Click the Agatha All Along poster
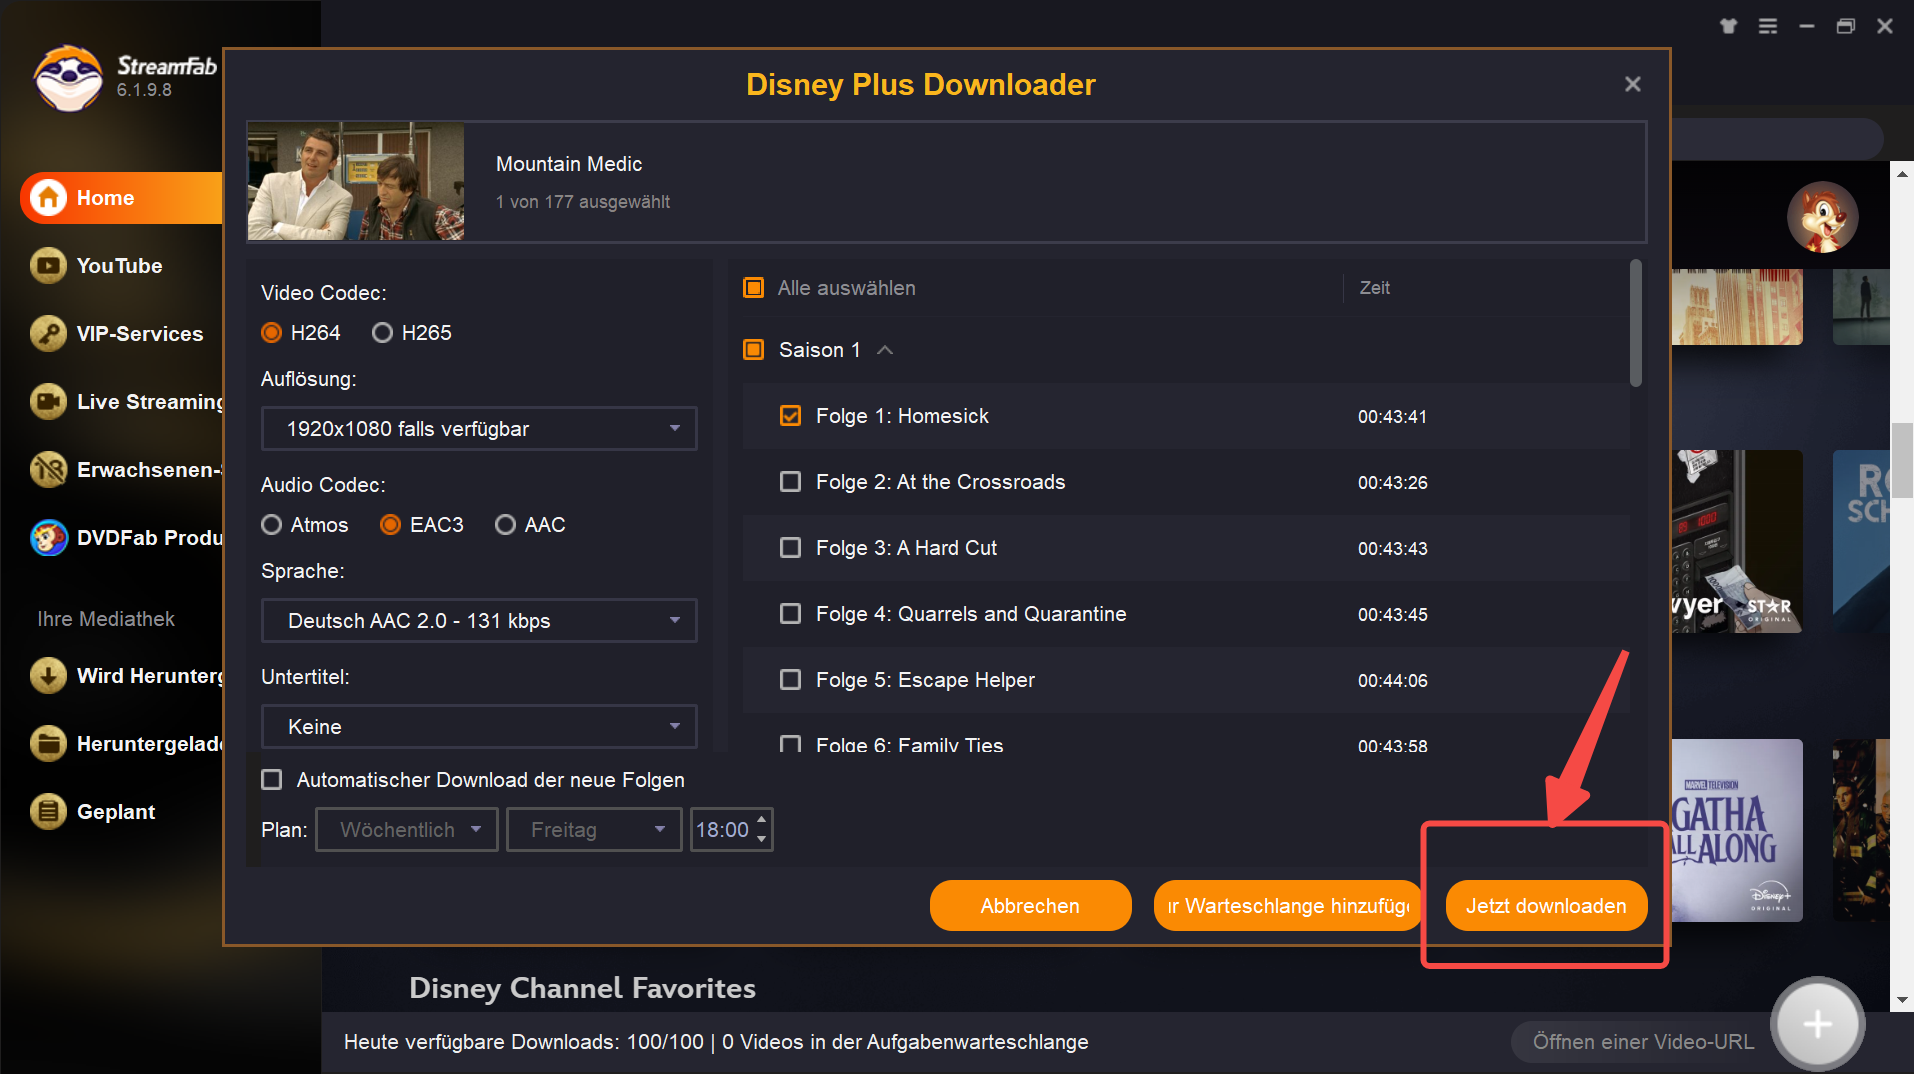The height and width of the screenshot is (1074, 1914). point(1737,830)
